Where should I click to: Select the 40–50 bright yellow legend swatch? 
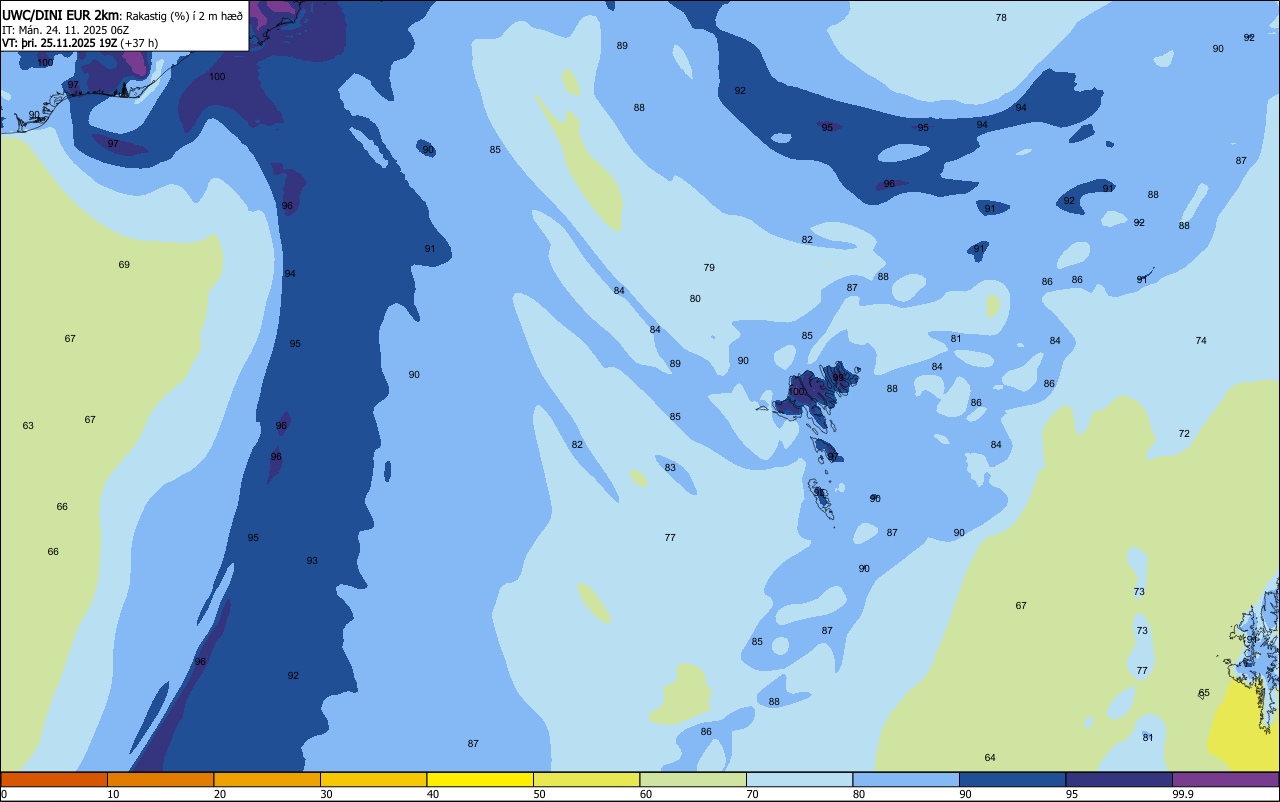[480, 779]
